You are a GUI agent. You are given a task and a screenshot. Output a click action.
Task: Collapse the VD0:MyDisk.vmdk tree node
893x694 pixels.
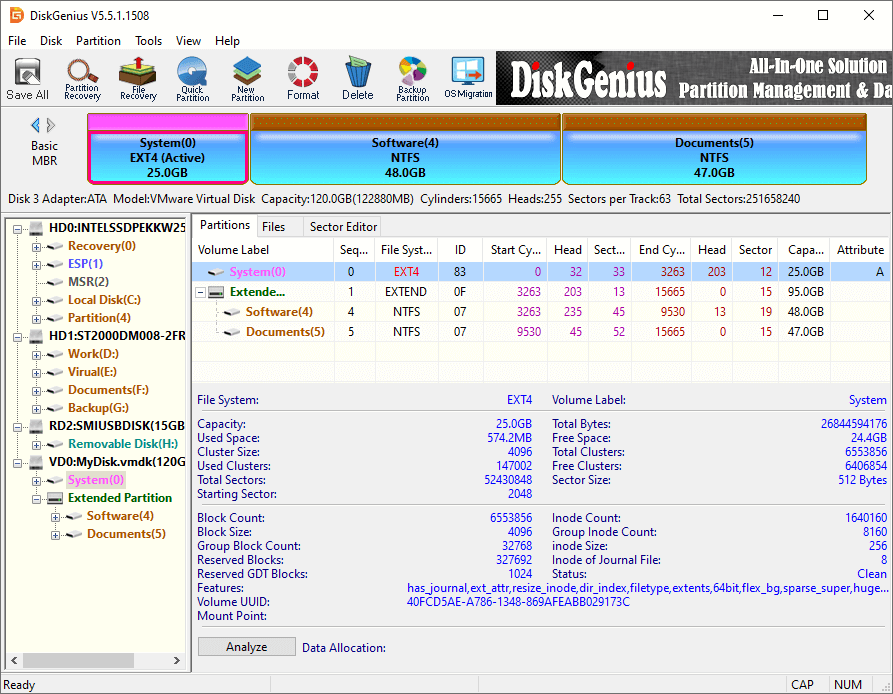(x=19, y=462)
